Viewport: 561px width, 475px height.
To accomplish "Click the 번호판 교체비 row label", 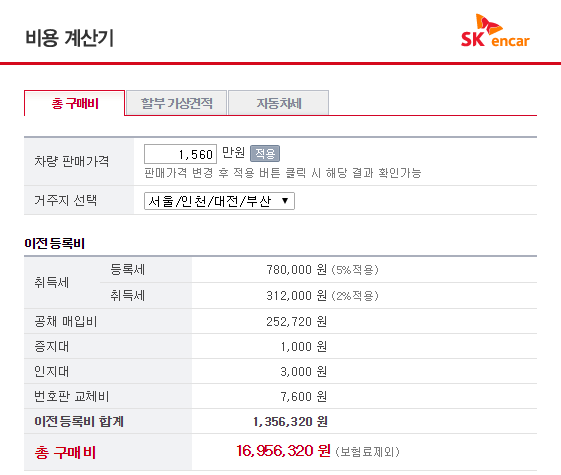I will (72, 397).
